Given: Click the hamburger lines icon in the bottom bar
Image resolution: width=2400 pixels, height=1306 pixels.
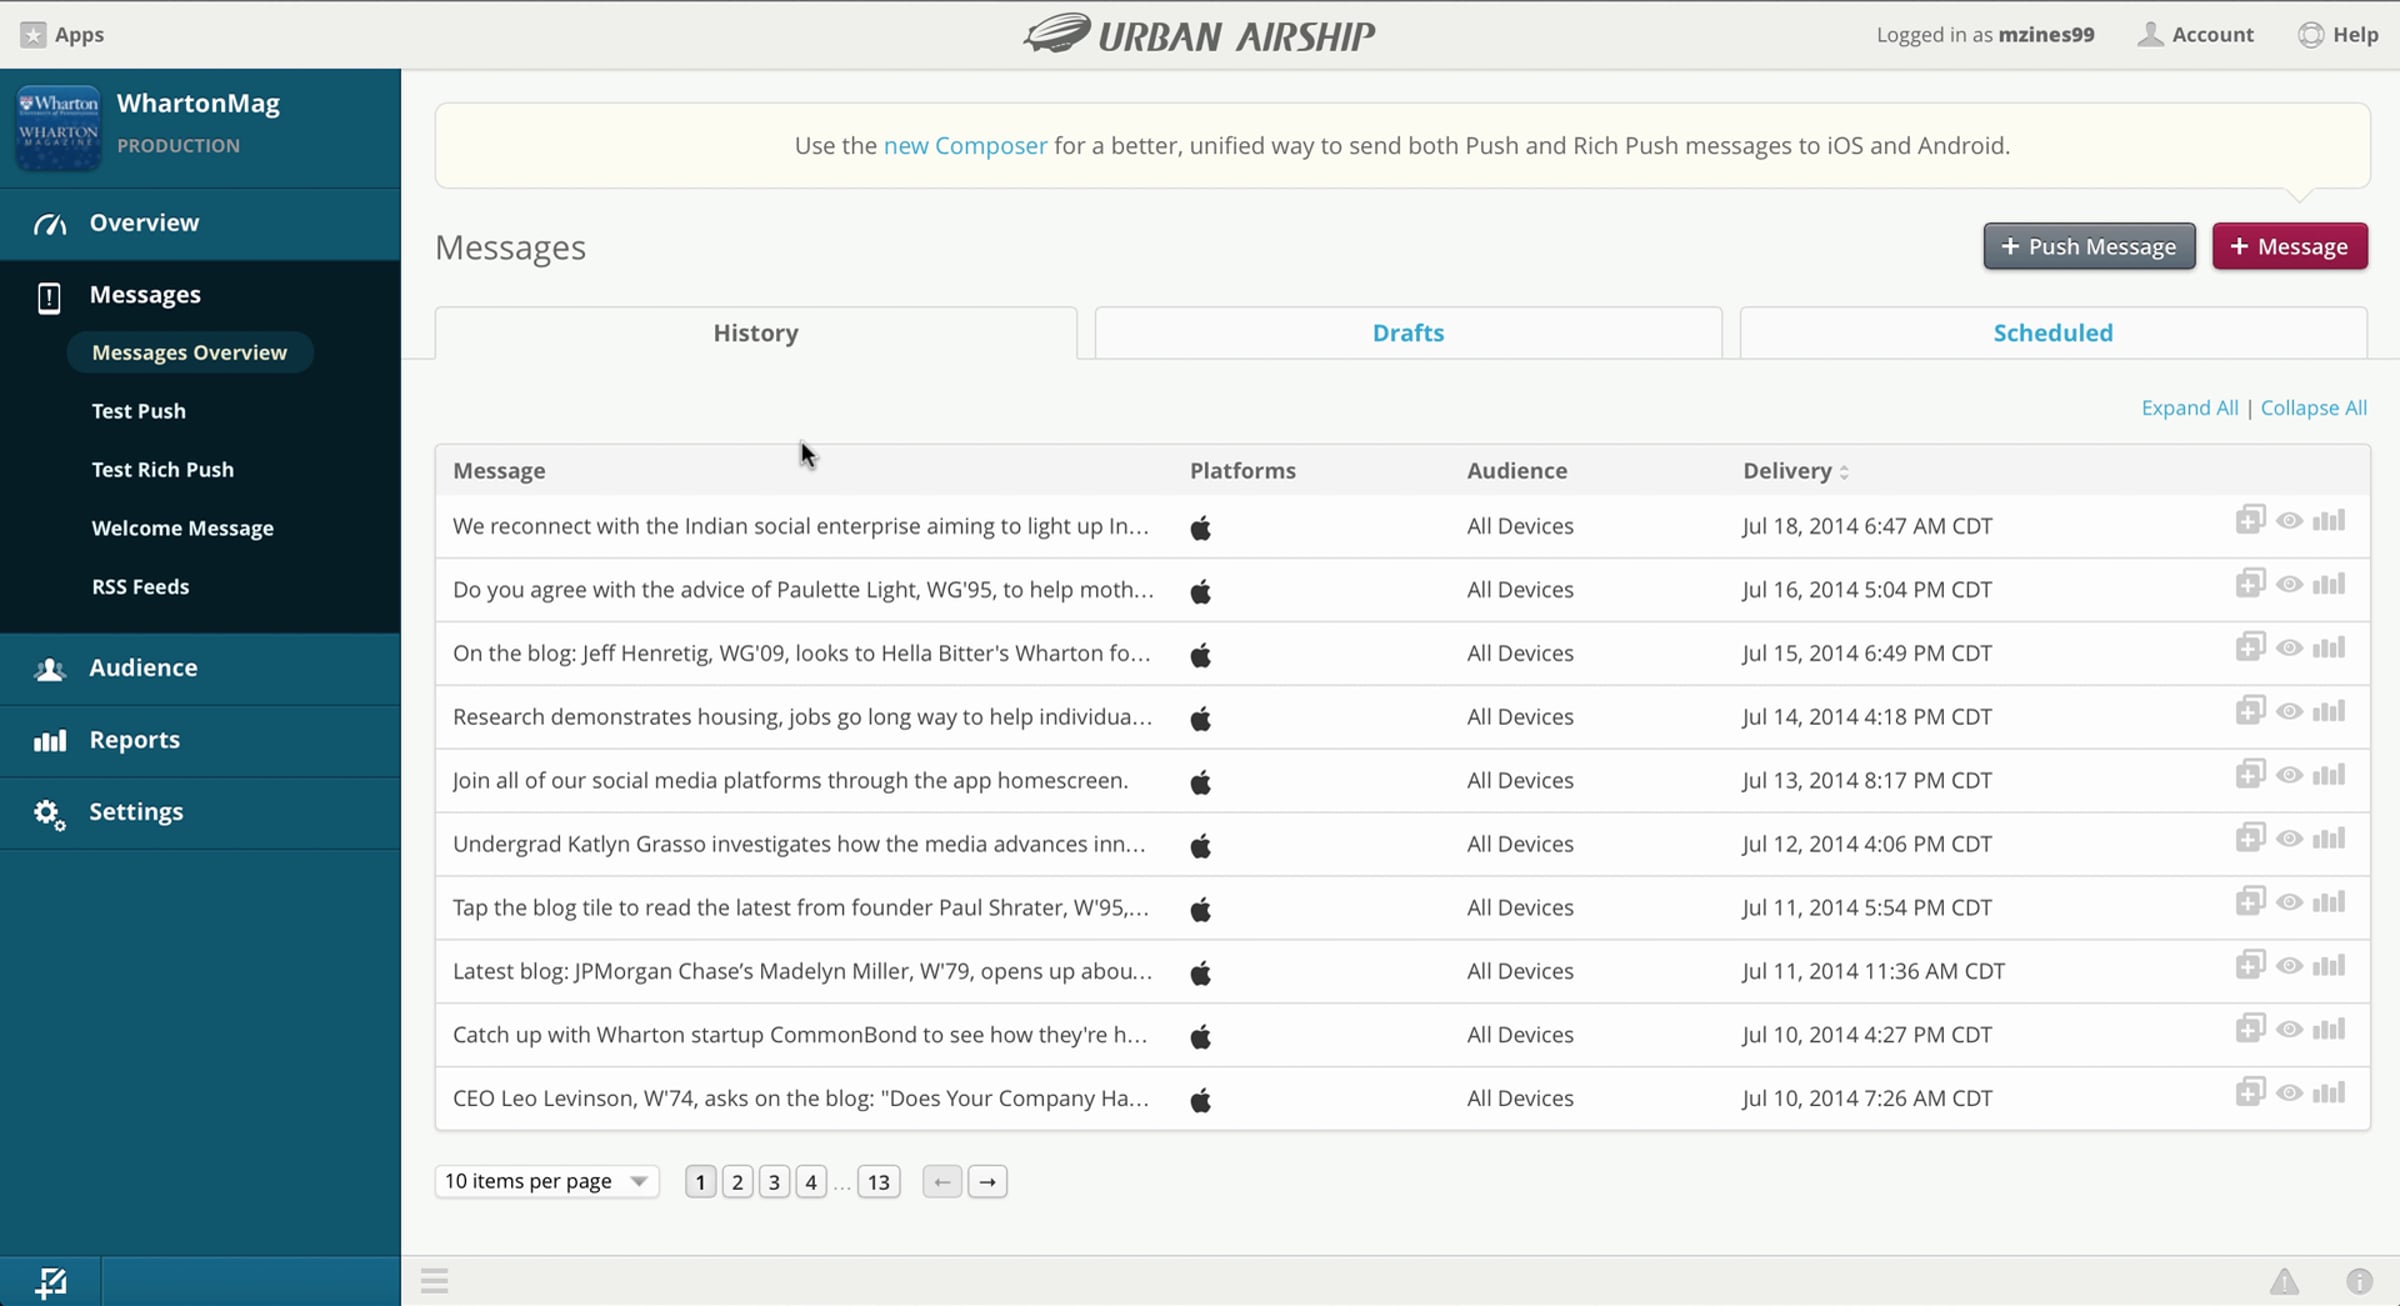Looking at the screenshot, I should 434,1280.
